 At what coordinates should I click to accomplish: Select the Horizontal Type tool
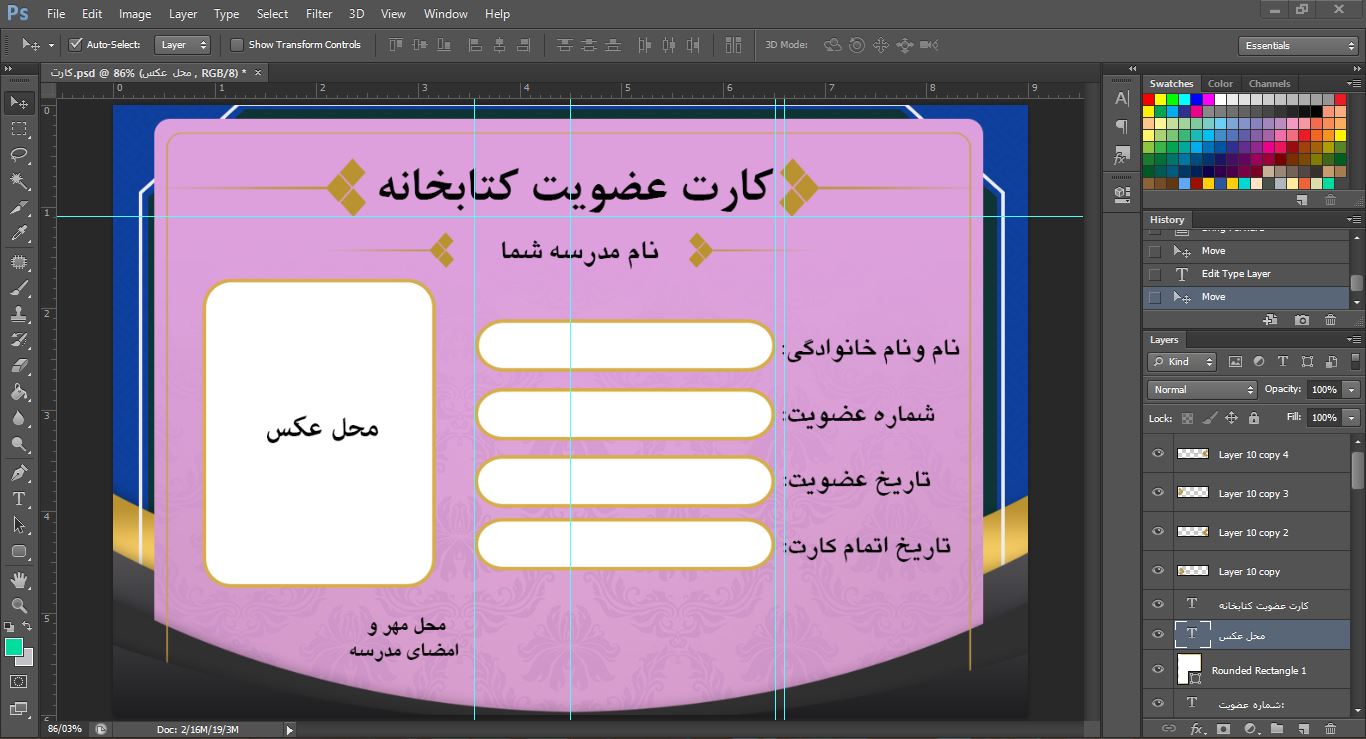click(x=19, y=498)
